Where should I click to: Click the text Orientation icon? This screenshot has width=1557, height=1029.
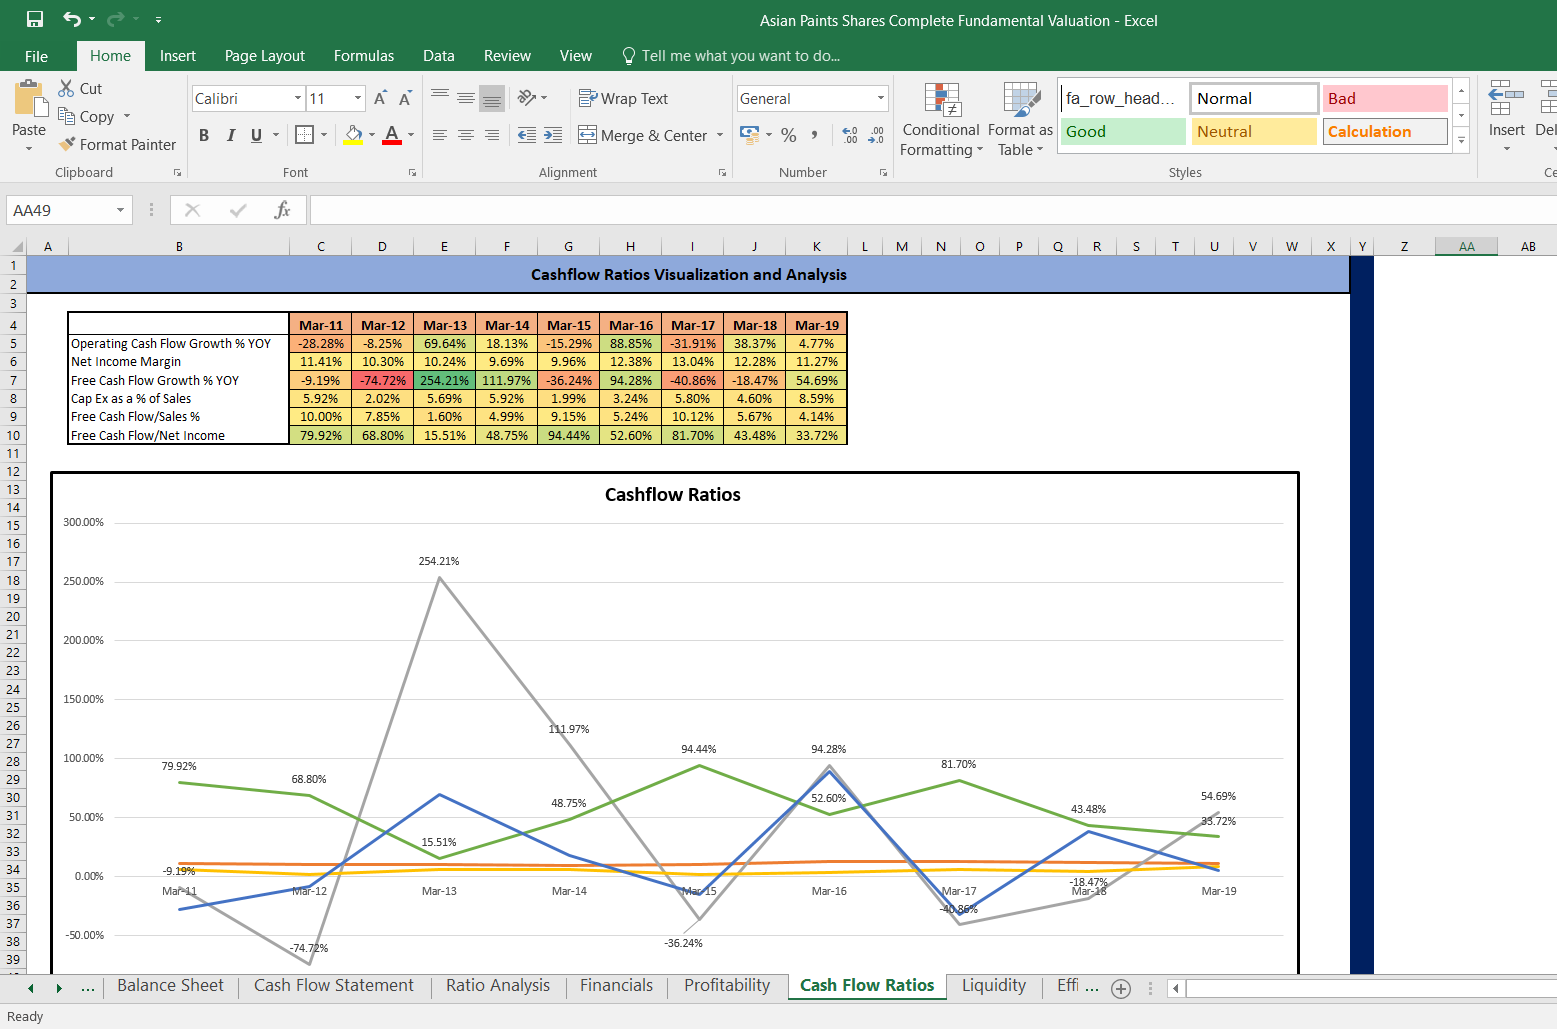(527, 97)
